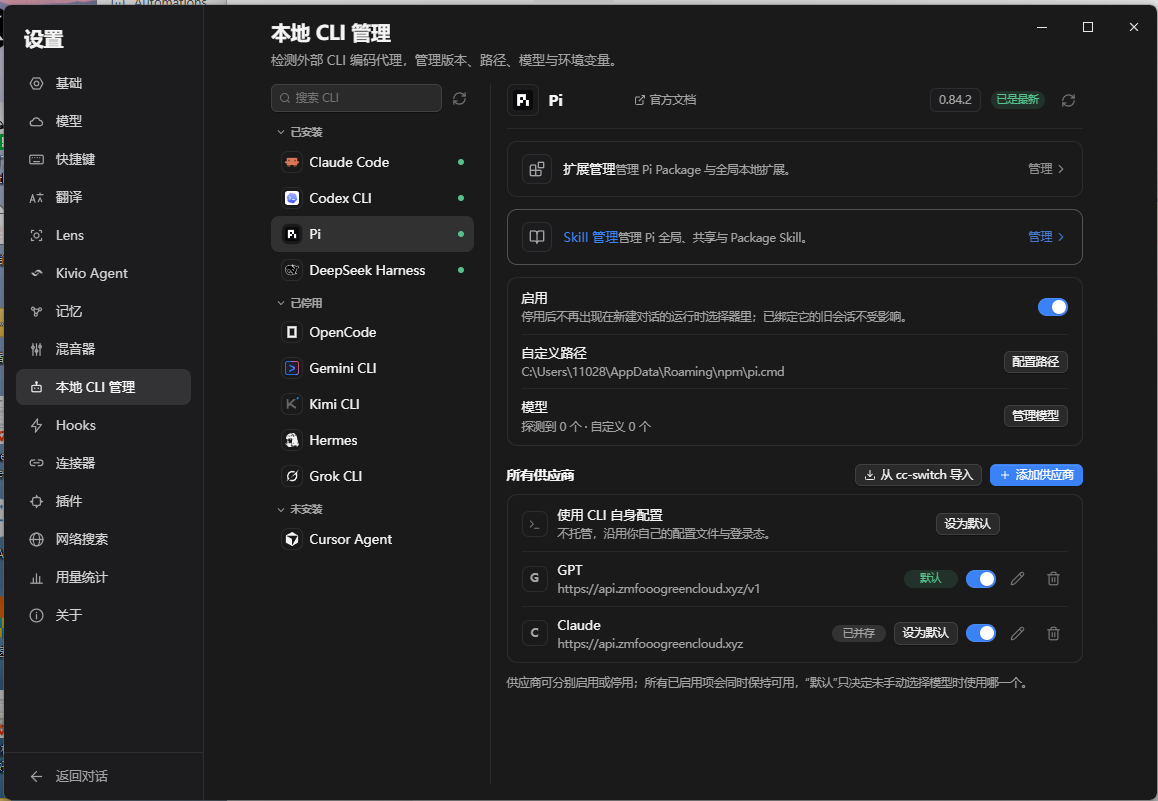Open 关于 settings page
1158x801 pixels.
[x=103, y=615]
